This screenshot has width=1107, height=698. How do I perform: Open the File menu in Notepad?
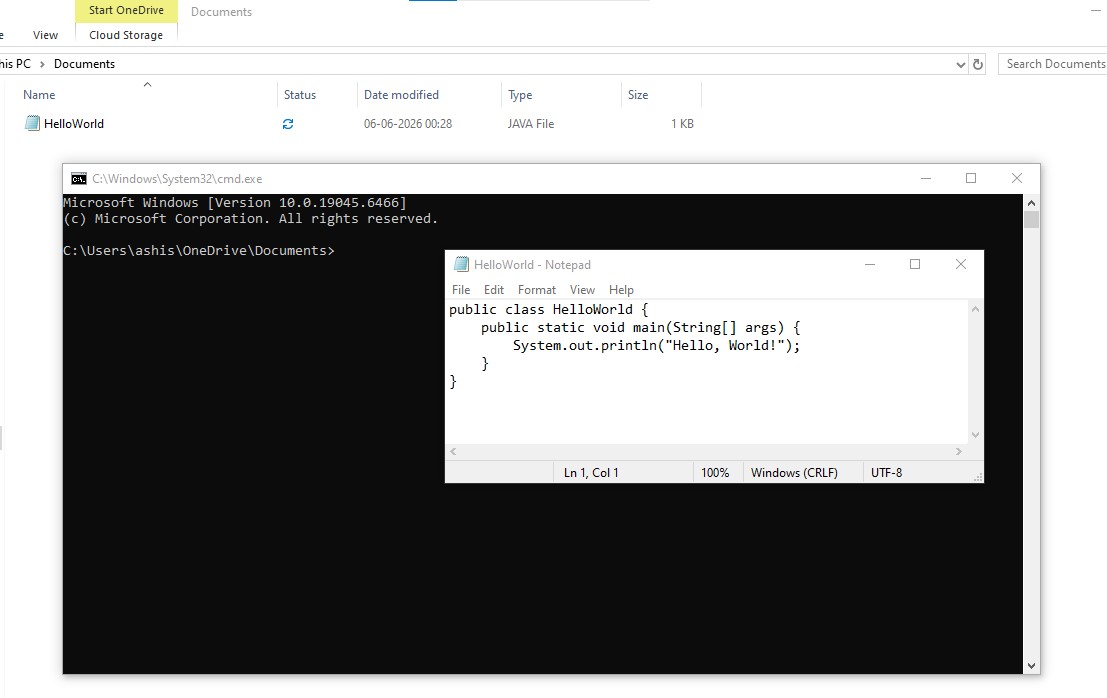click(461, 289)
